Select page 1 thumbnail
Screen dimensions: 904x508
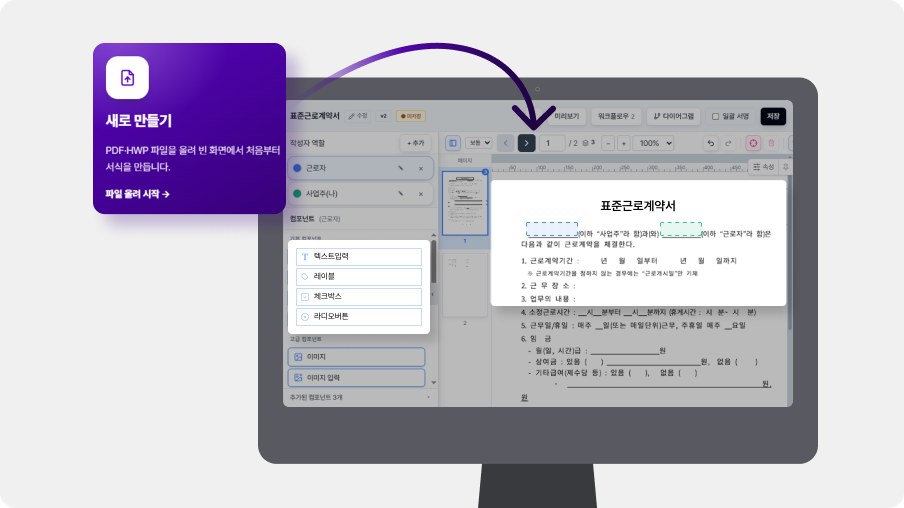point(465,203)
